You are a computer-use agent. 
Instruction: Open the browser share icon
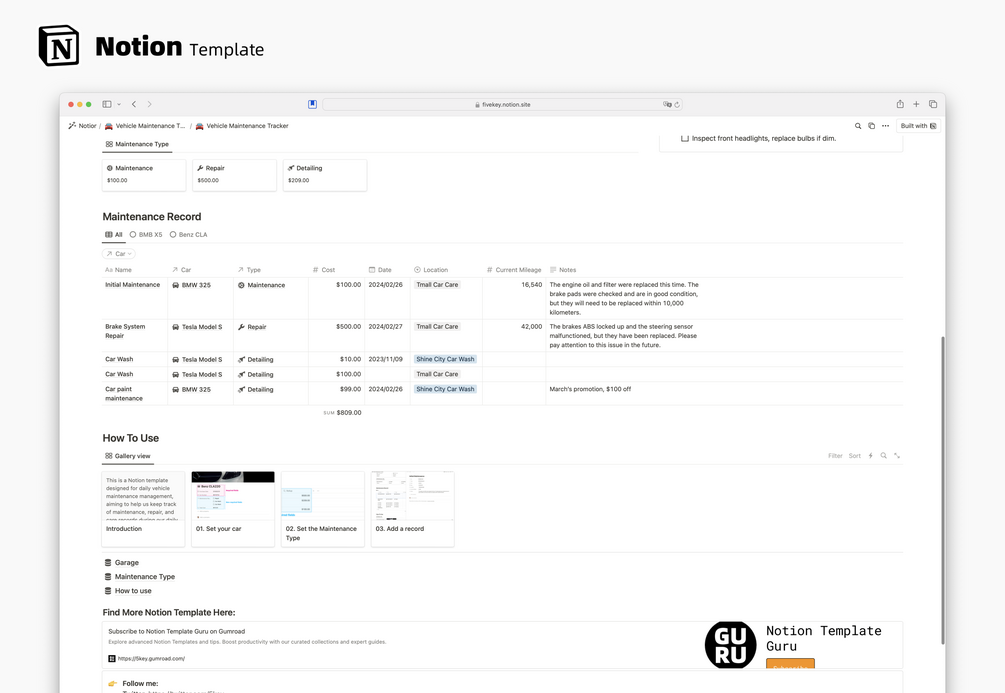click(x=900, y=104)
